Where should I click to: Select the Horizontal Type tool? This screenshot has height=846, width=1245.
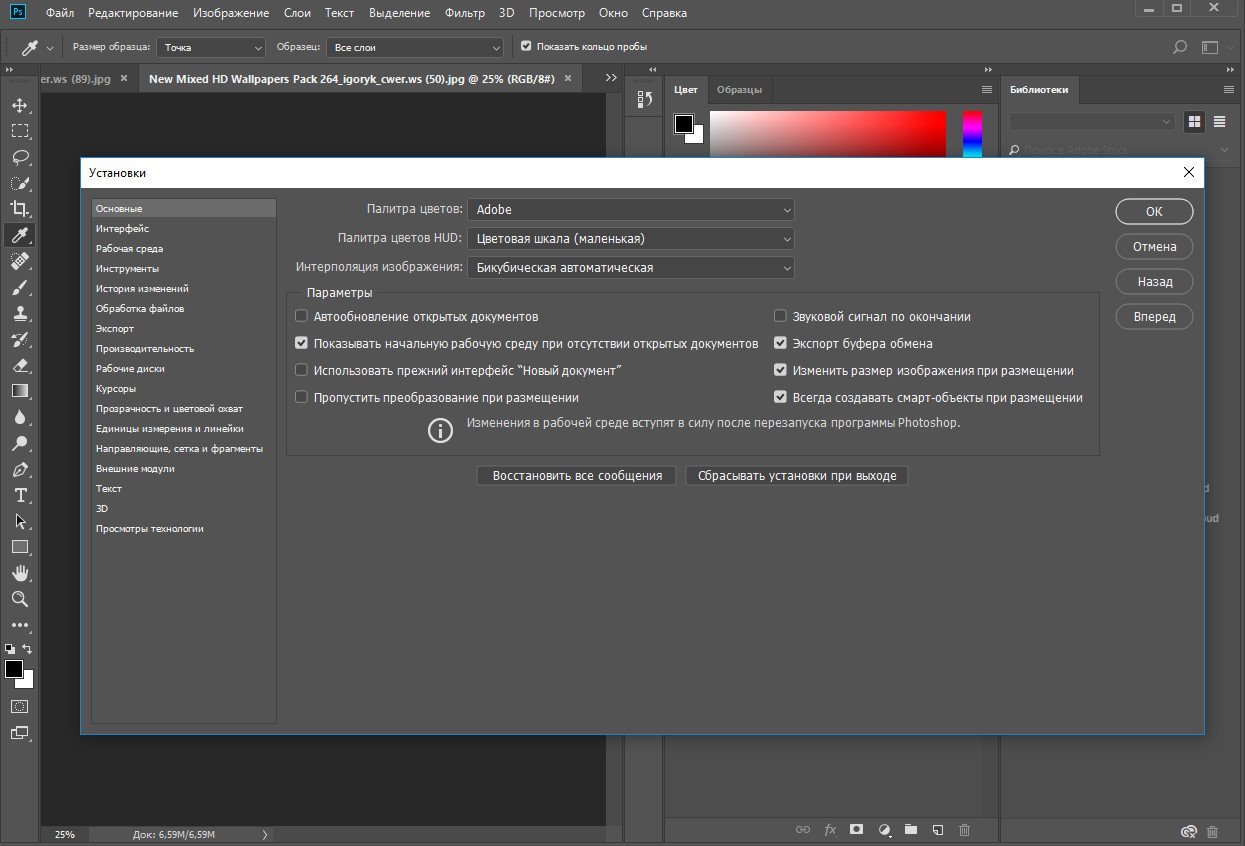coord(19,495)
